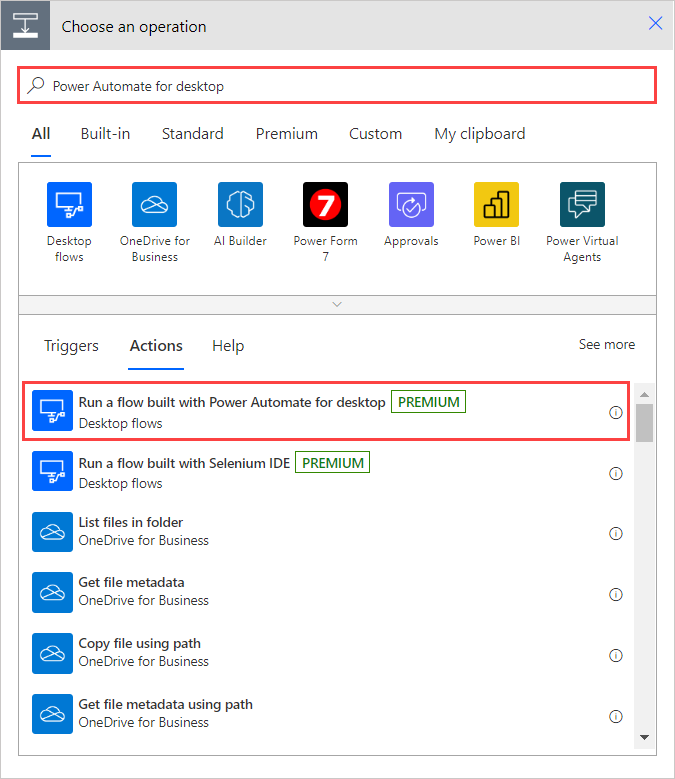
Task: Select Run a flow built with Selenium IDE
Action: pos(326,471)
